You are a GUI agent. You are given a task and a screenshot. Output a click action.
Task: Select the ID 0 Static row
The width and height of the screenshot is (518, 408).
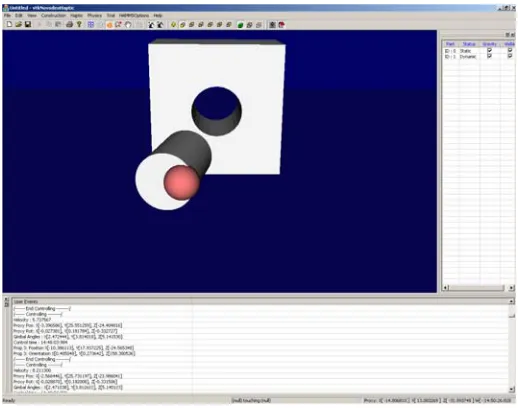[x=479, y=51]
